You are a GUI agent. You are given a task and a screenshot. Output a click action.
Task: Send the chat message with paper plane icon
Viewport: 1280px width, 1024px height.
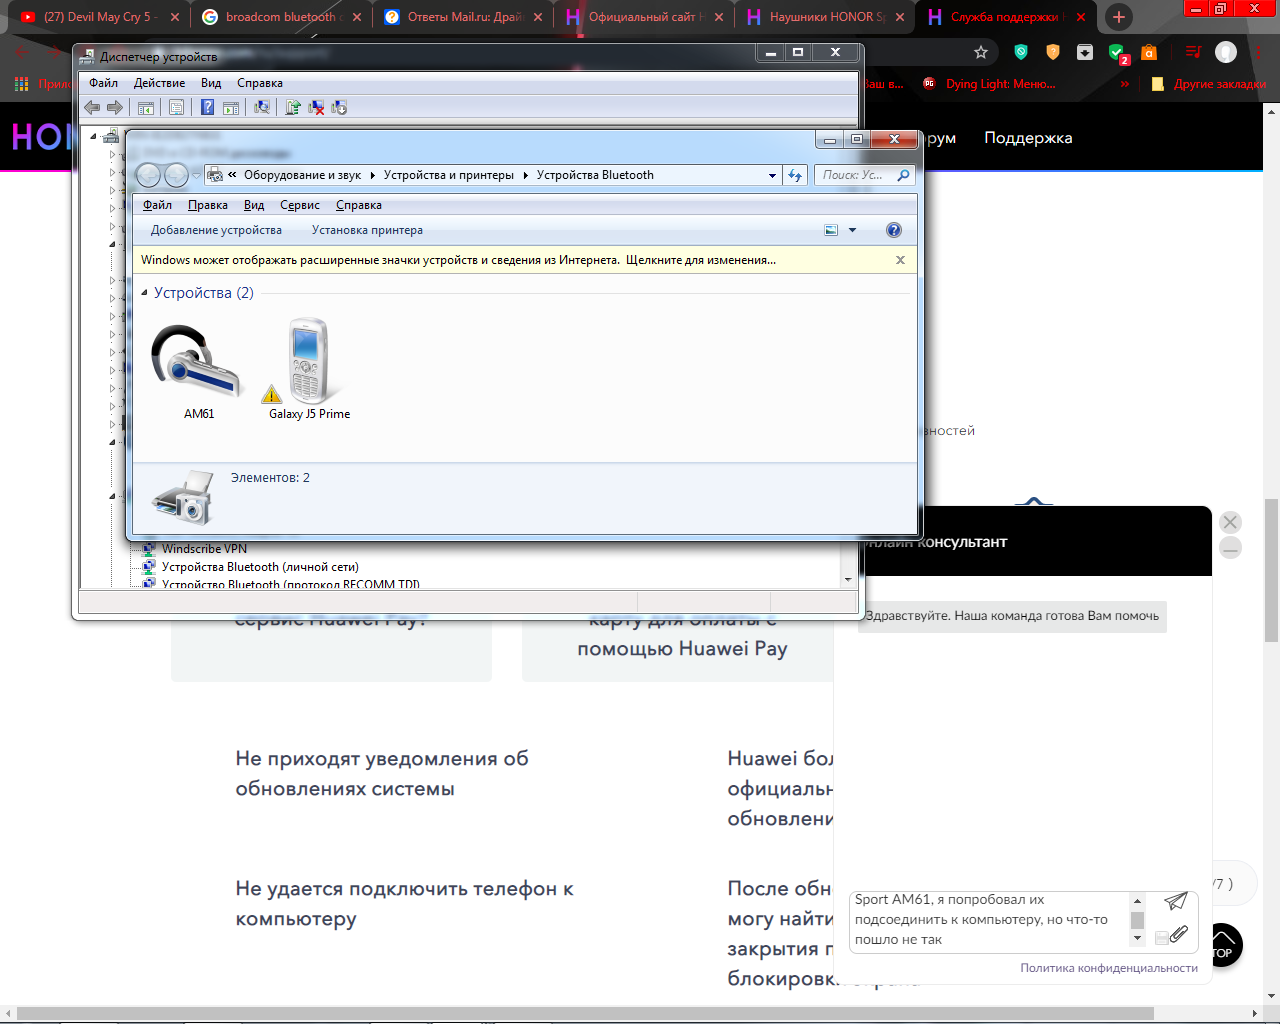click(x=1176, y=901)
